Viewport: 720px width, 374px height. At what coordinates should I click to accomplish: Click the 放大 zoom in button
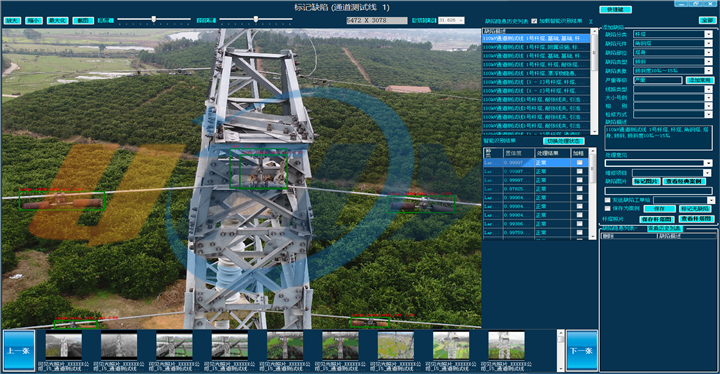point(12,21)
